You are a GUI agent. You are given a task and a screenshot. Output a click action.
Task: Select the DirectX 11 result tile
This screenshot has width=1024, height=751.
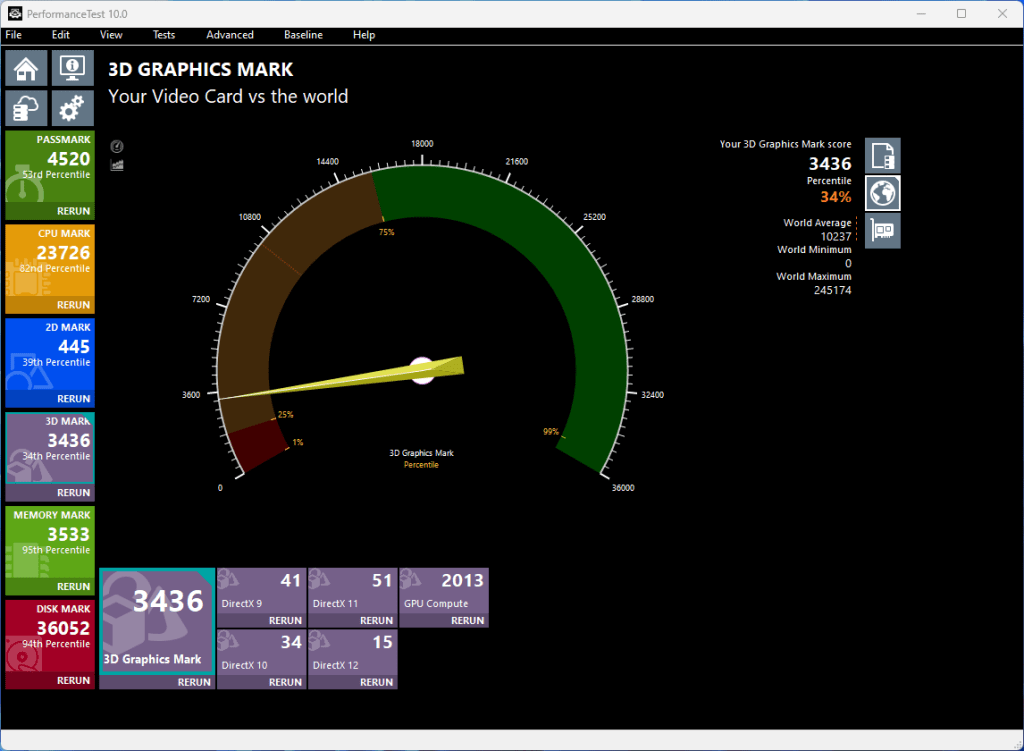[353, 591]
